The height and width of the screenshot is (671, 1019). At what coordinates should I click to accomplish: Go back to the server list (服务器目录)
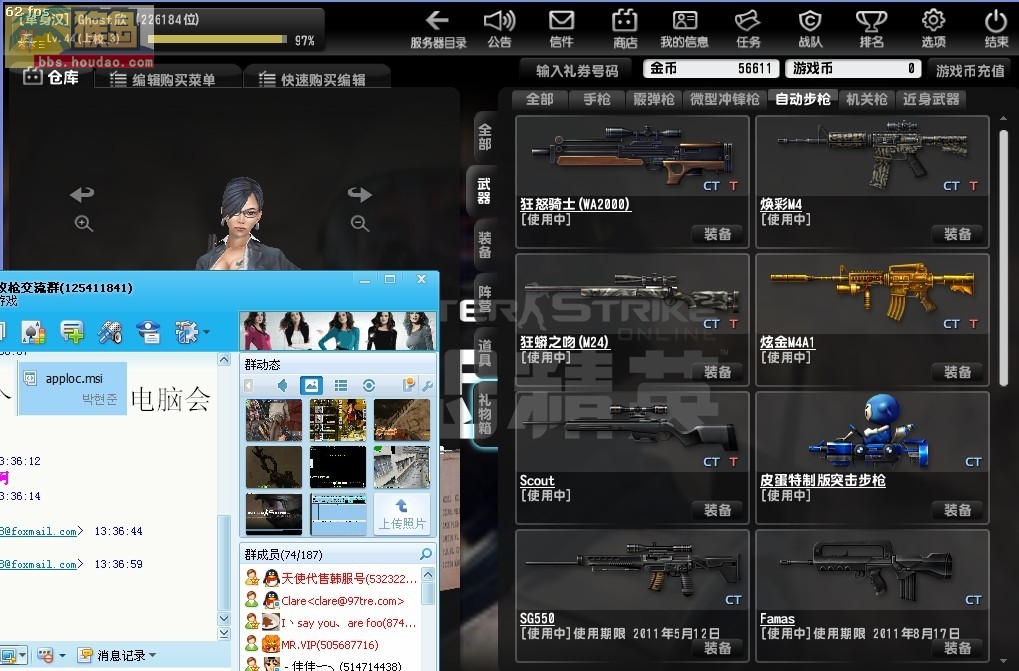point(438,29)
